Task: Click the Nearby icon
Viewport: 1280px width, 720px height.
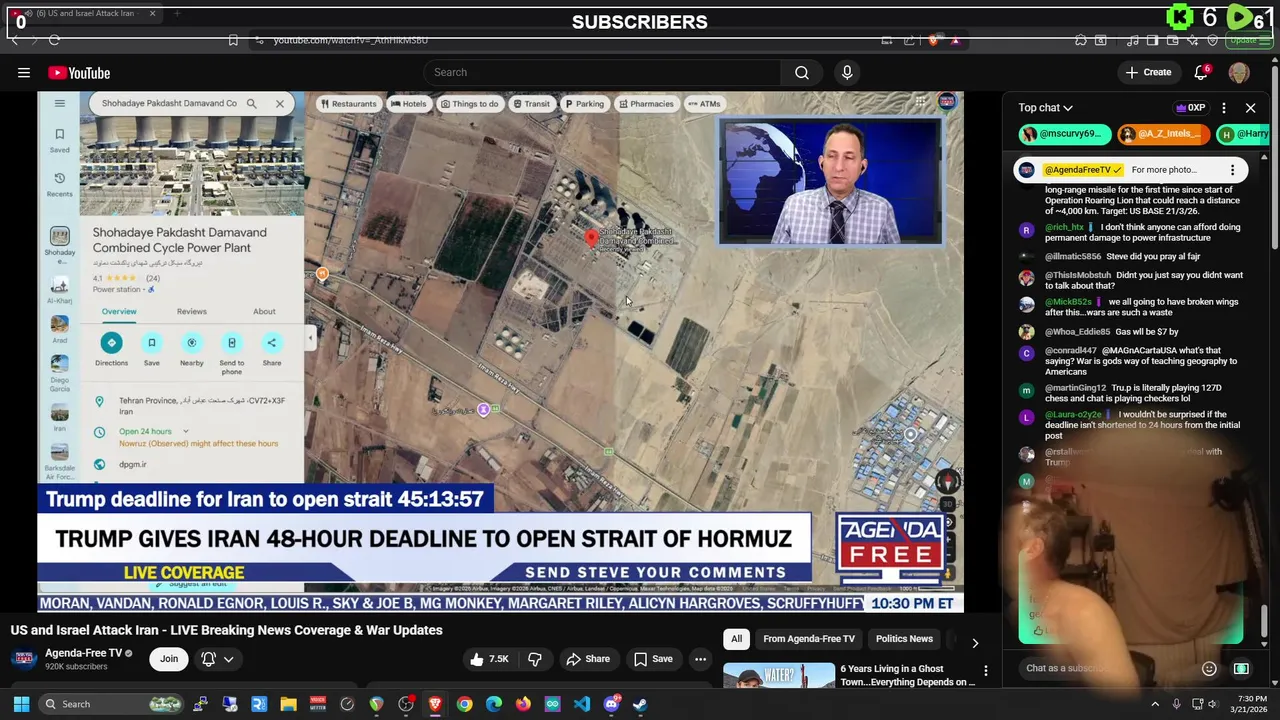Action: click(191, 342)
